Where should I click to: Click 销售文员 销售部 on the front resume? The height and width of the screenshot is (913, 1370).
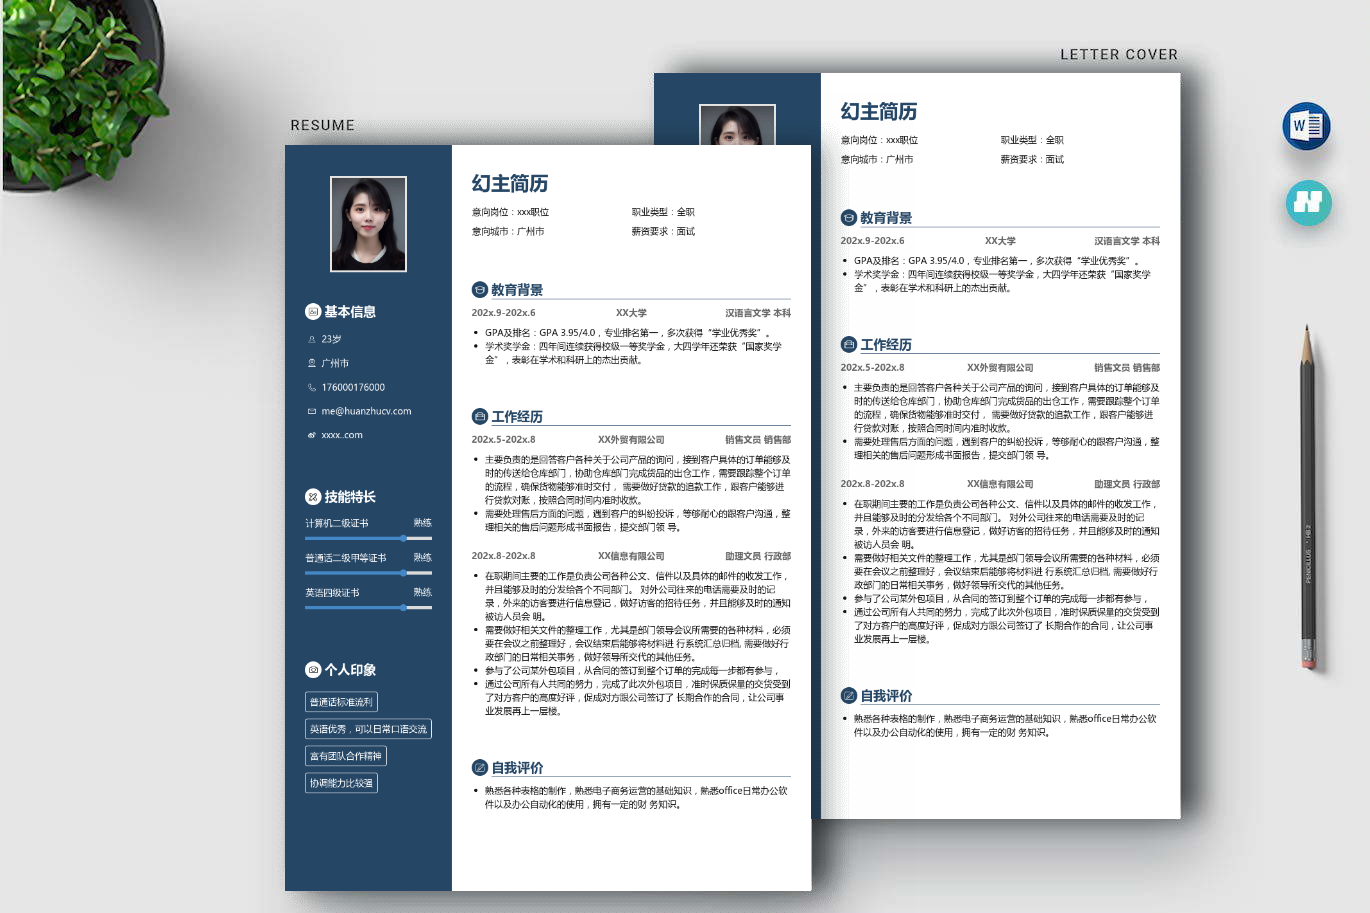[x=758, y=440]
